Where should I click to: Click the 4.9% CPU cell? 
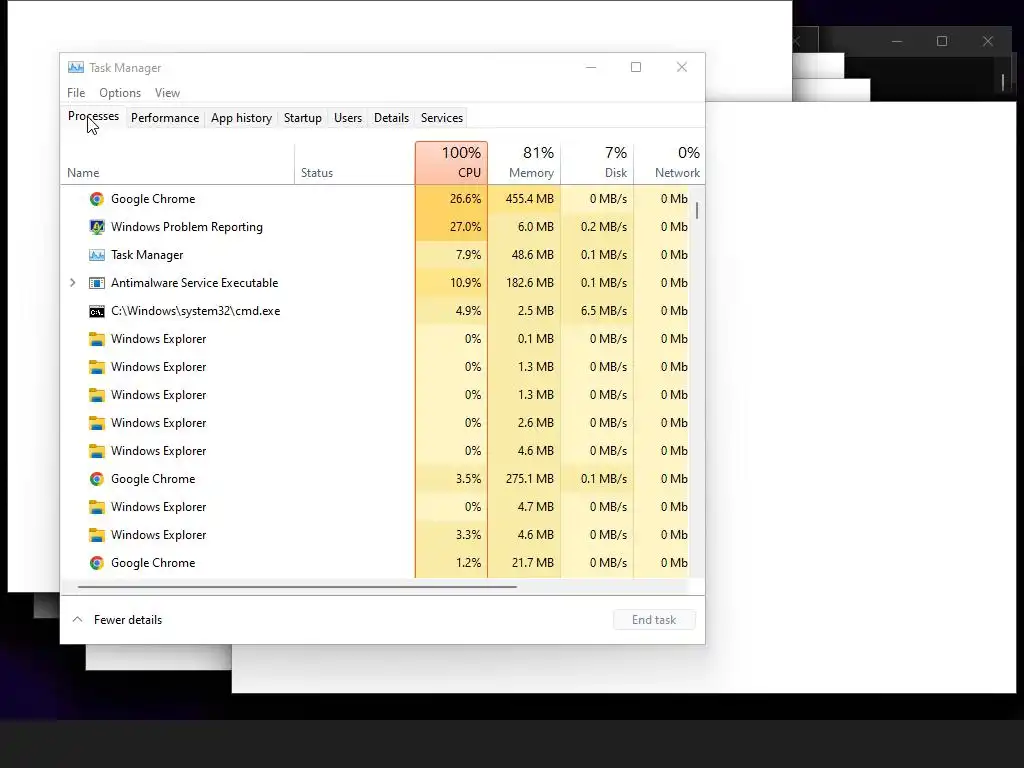click(451, 312)
